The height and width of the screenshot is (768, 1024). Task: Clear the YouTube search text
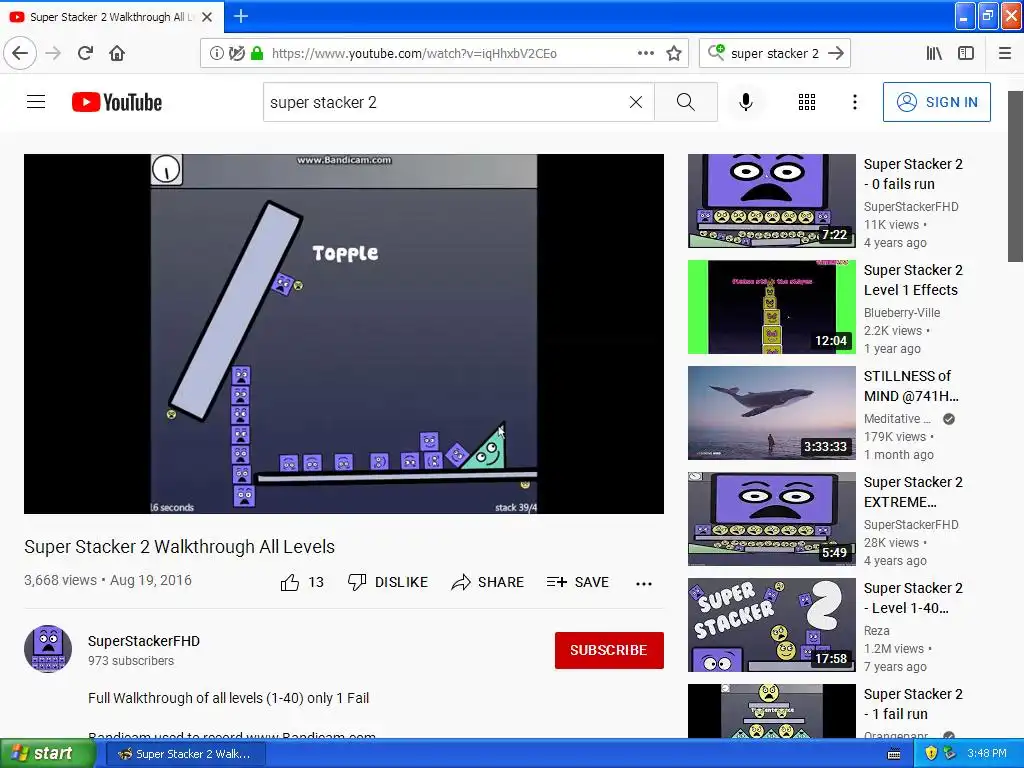point(635,102)
